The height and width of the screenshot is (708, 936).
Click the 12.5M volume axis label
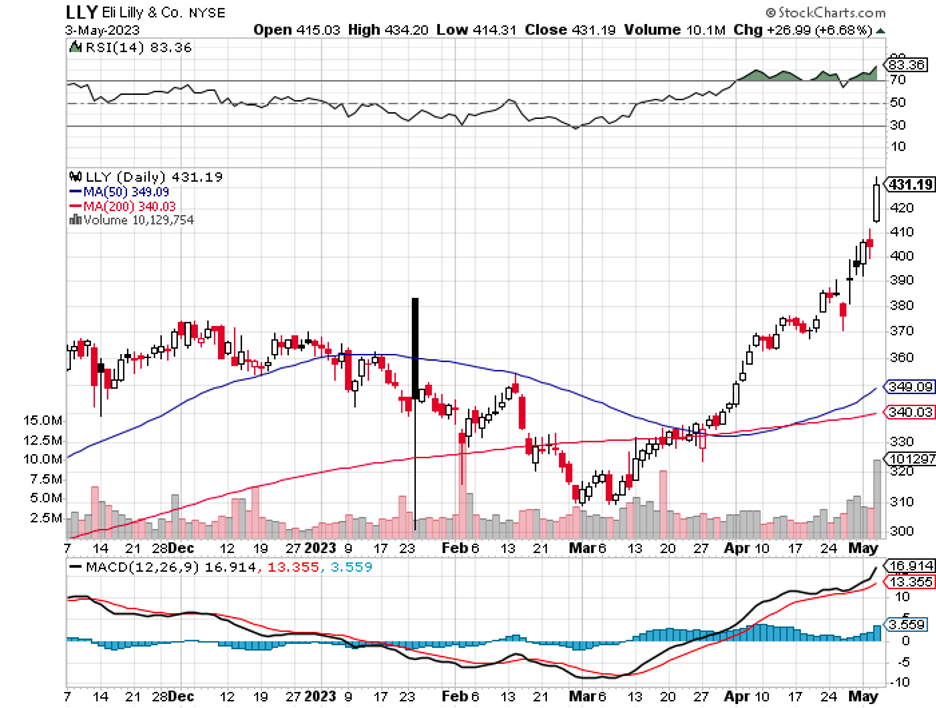(42, 440)
